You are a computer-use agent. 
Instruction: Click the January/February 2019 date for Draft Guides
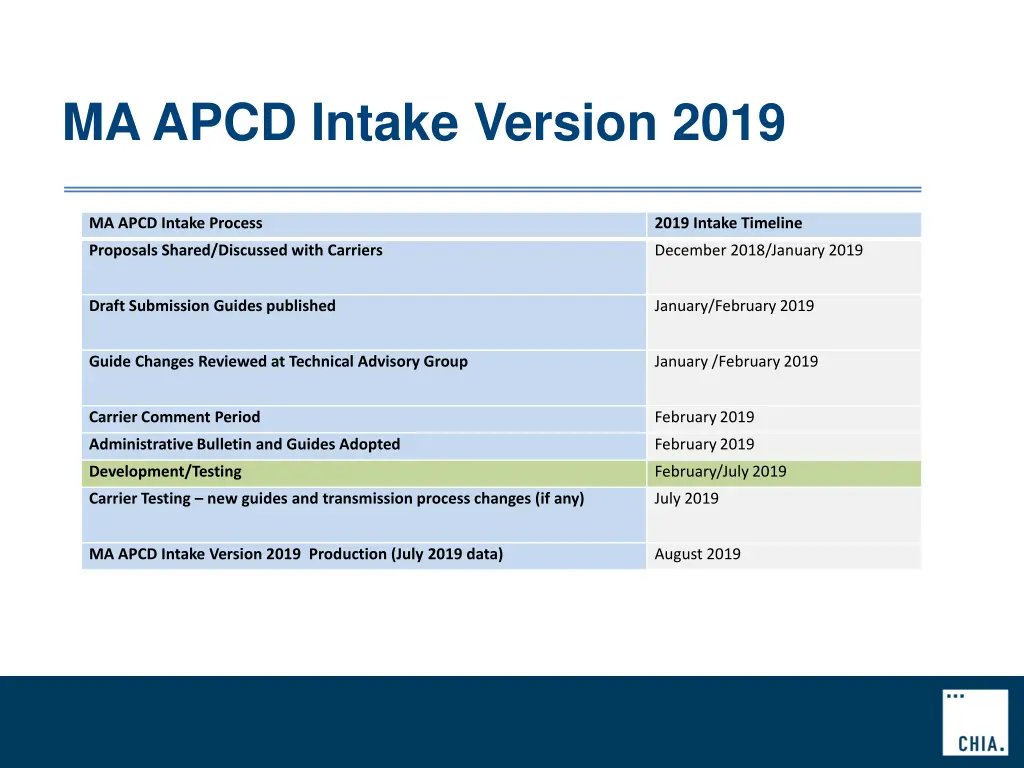pyautogui.click(x=734, y=306)
